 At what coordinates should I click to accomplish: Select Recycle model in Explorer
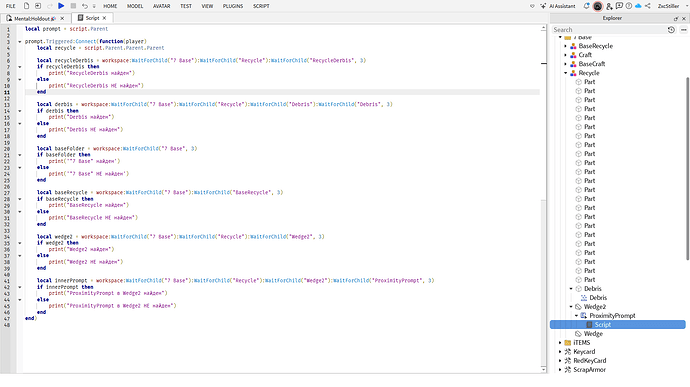coord(589,73)
